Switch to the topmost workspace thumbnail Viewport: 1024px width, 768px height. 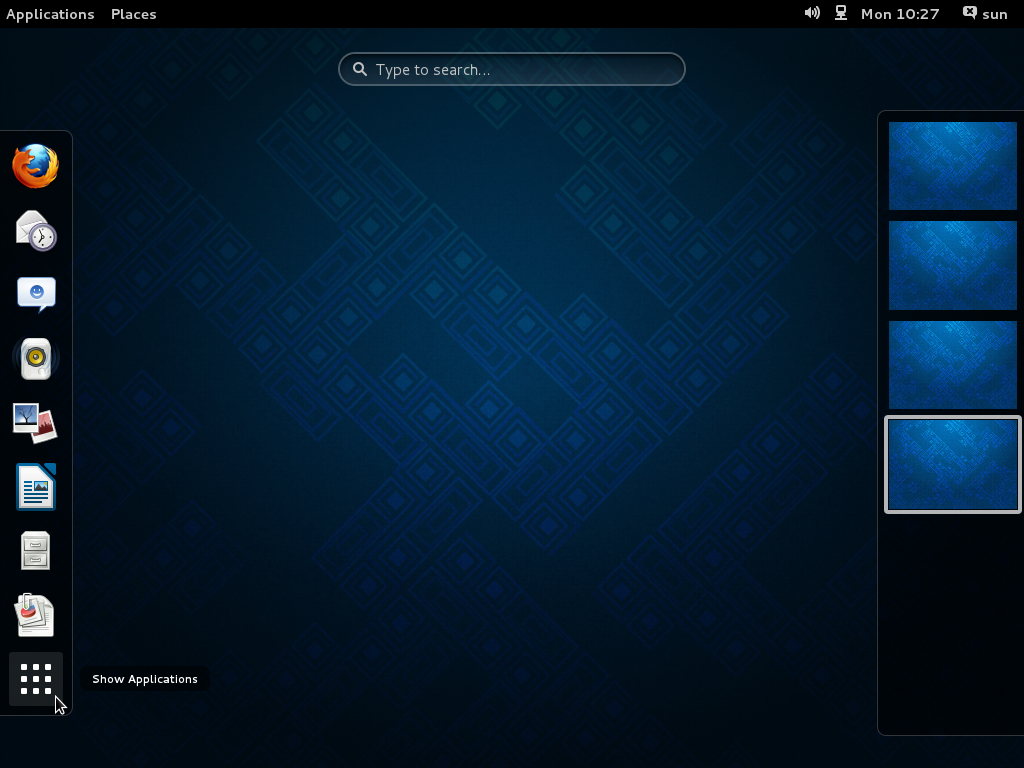952,165
